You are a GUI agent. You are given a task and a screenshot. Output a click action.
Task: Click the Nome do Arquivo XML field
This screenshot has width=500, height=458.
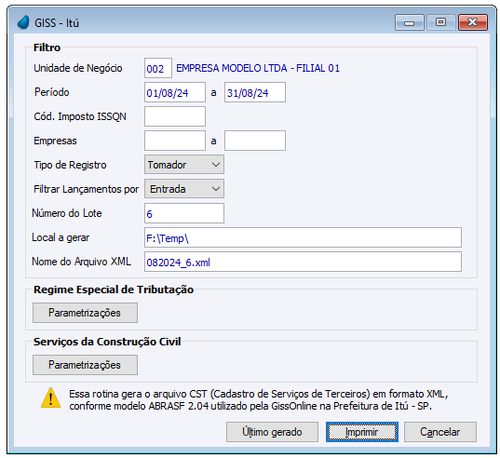click(x=303, y=262)
